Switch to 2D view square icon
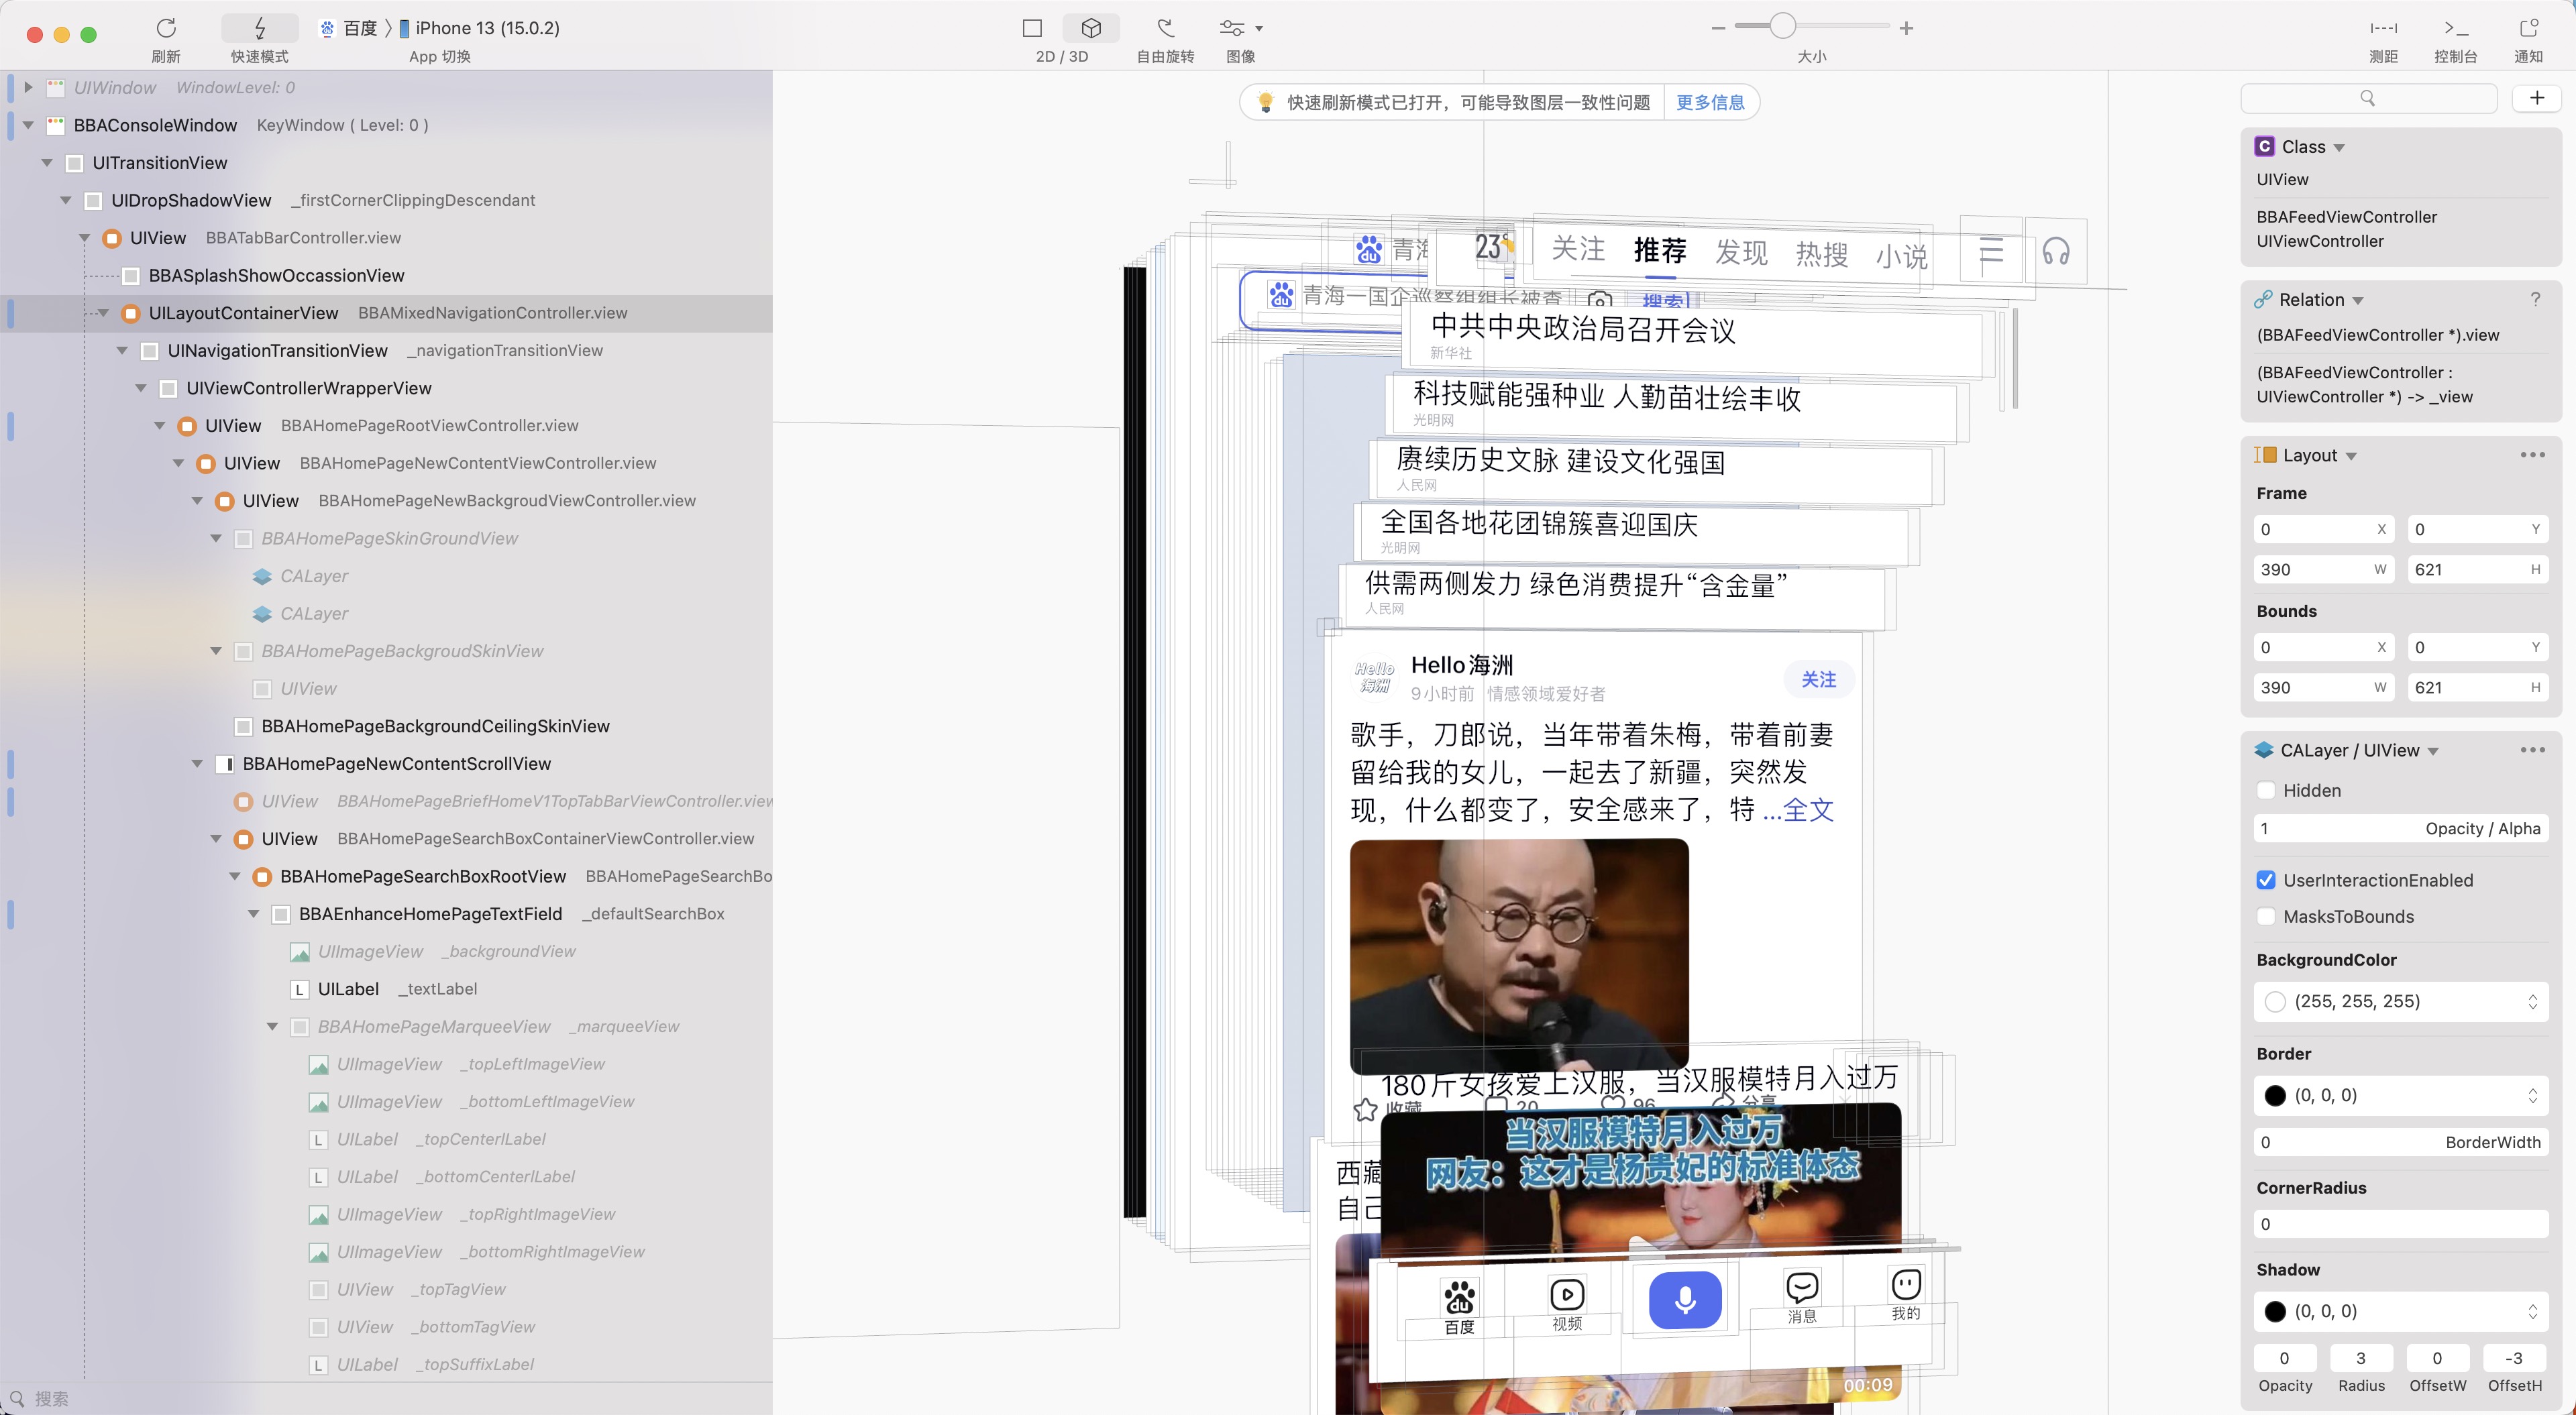The image size is (2576, 1415). [1032, 28]
